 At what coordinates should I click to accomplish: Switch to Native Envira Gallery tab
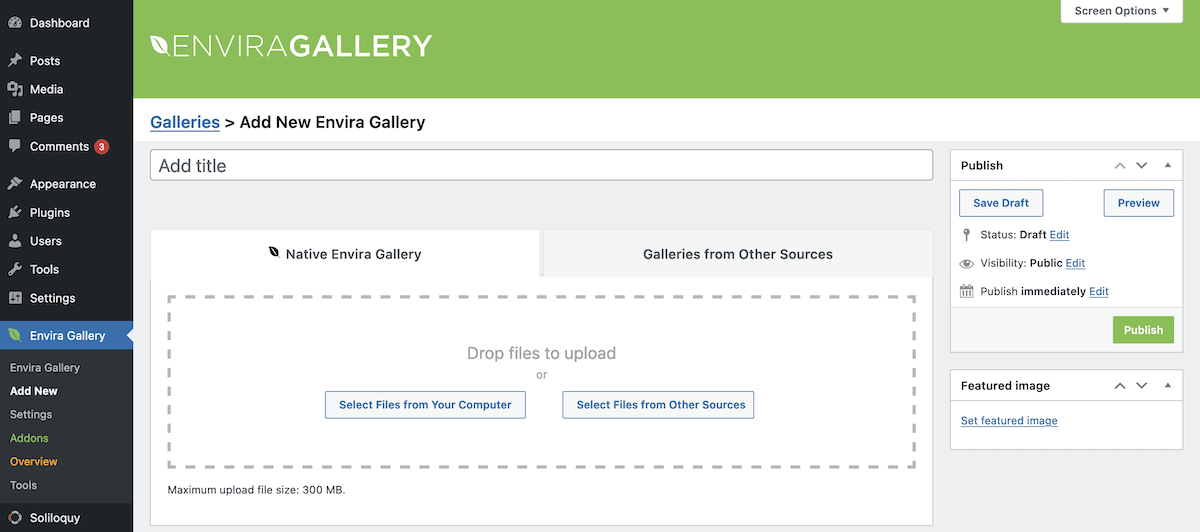(345, 253)
